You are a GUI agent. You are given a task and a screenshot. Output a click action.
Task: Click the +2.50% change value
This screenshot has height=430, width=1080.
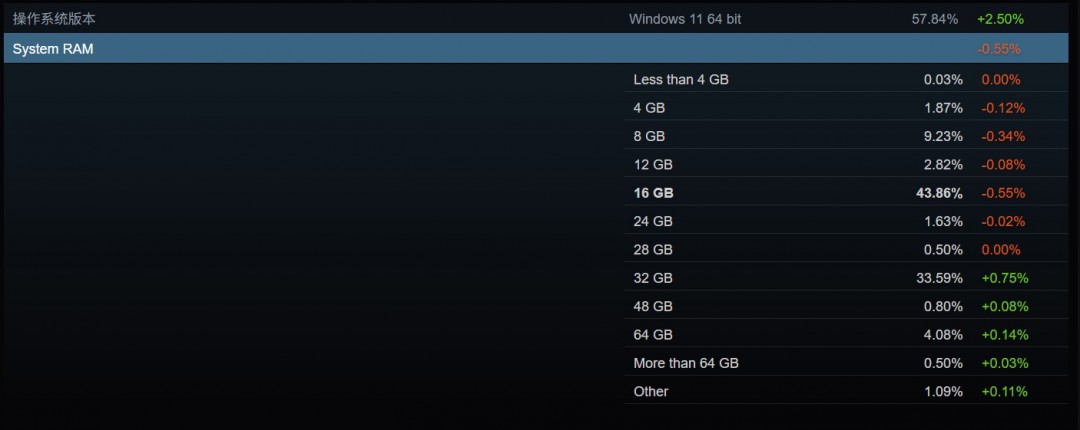(x=1000, y=19)
